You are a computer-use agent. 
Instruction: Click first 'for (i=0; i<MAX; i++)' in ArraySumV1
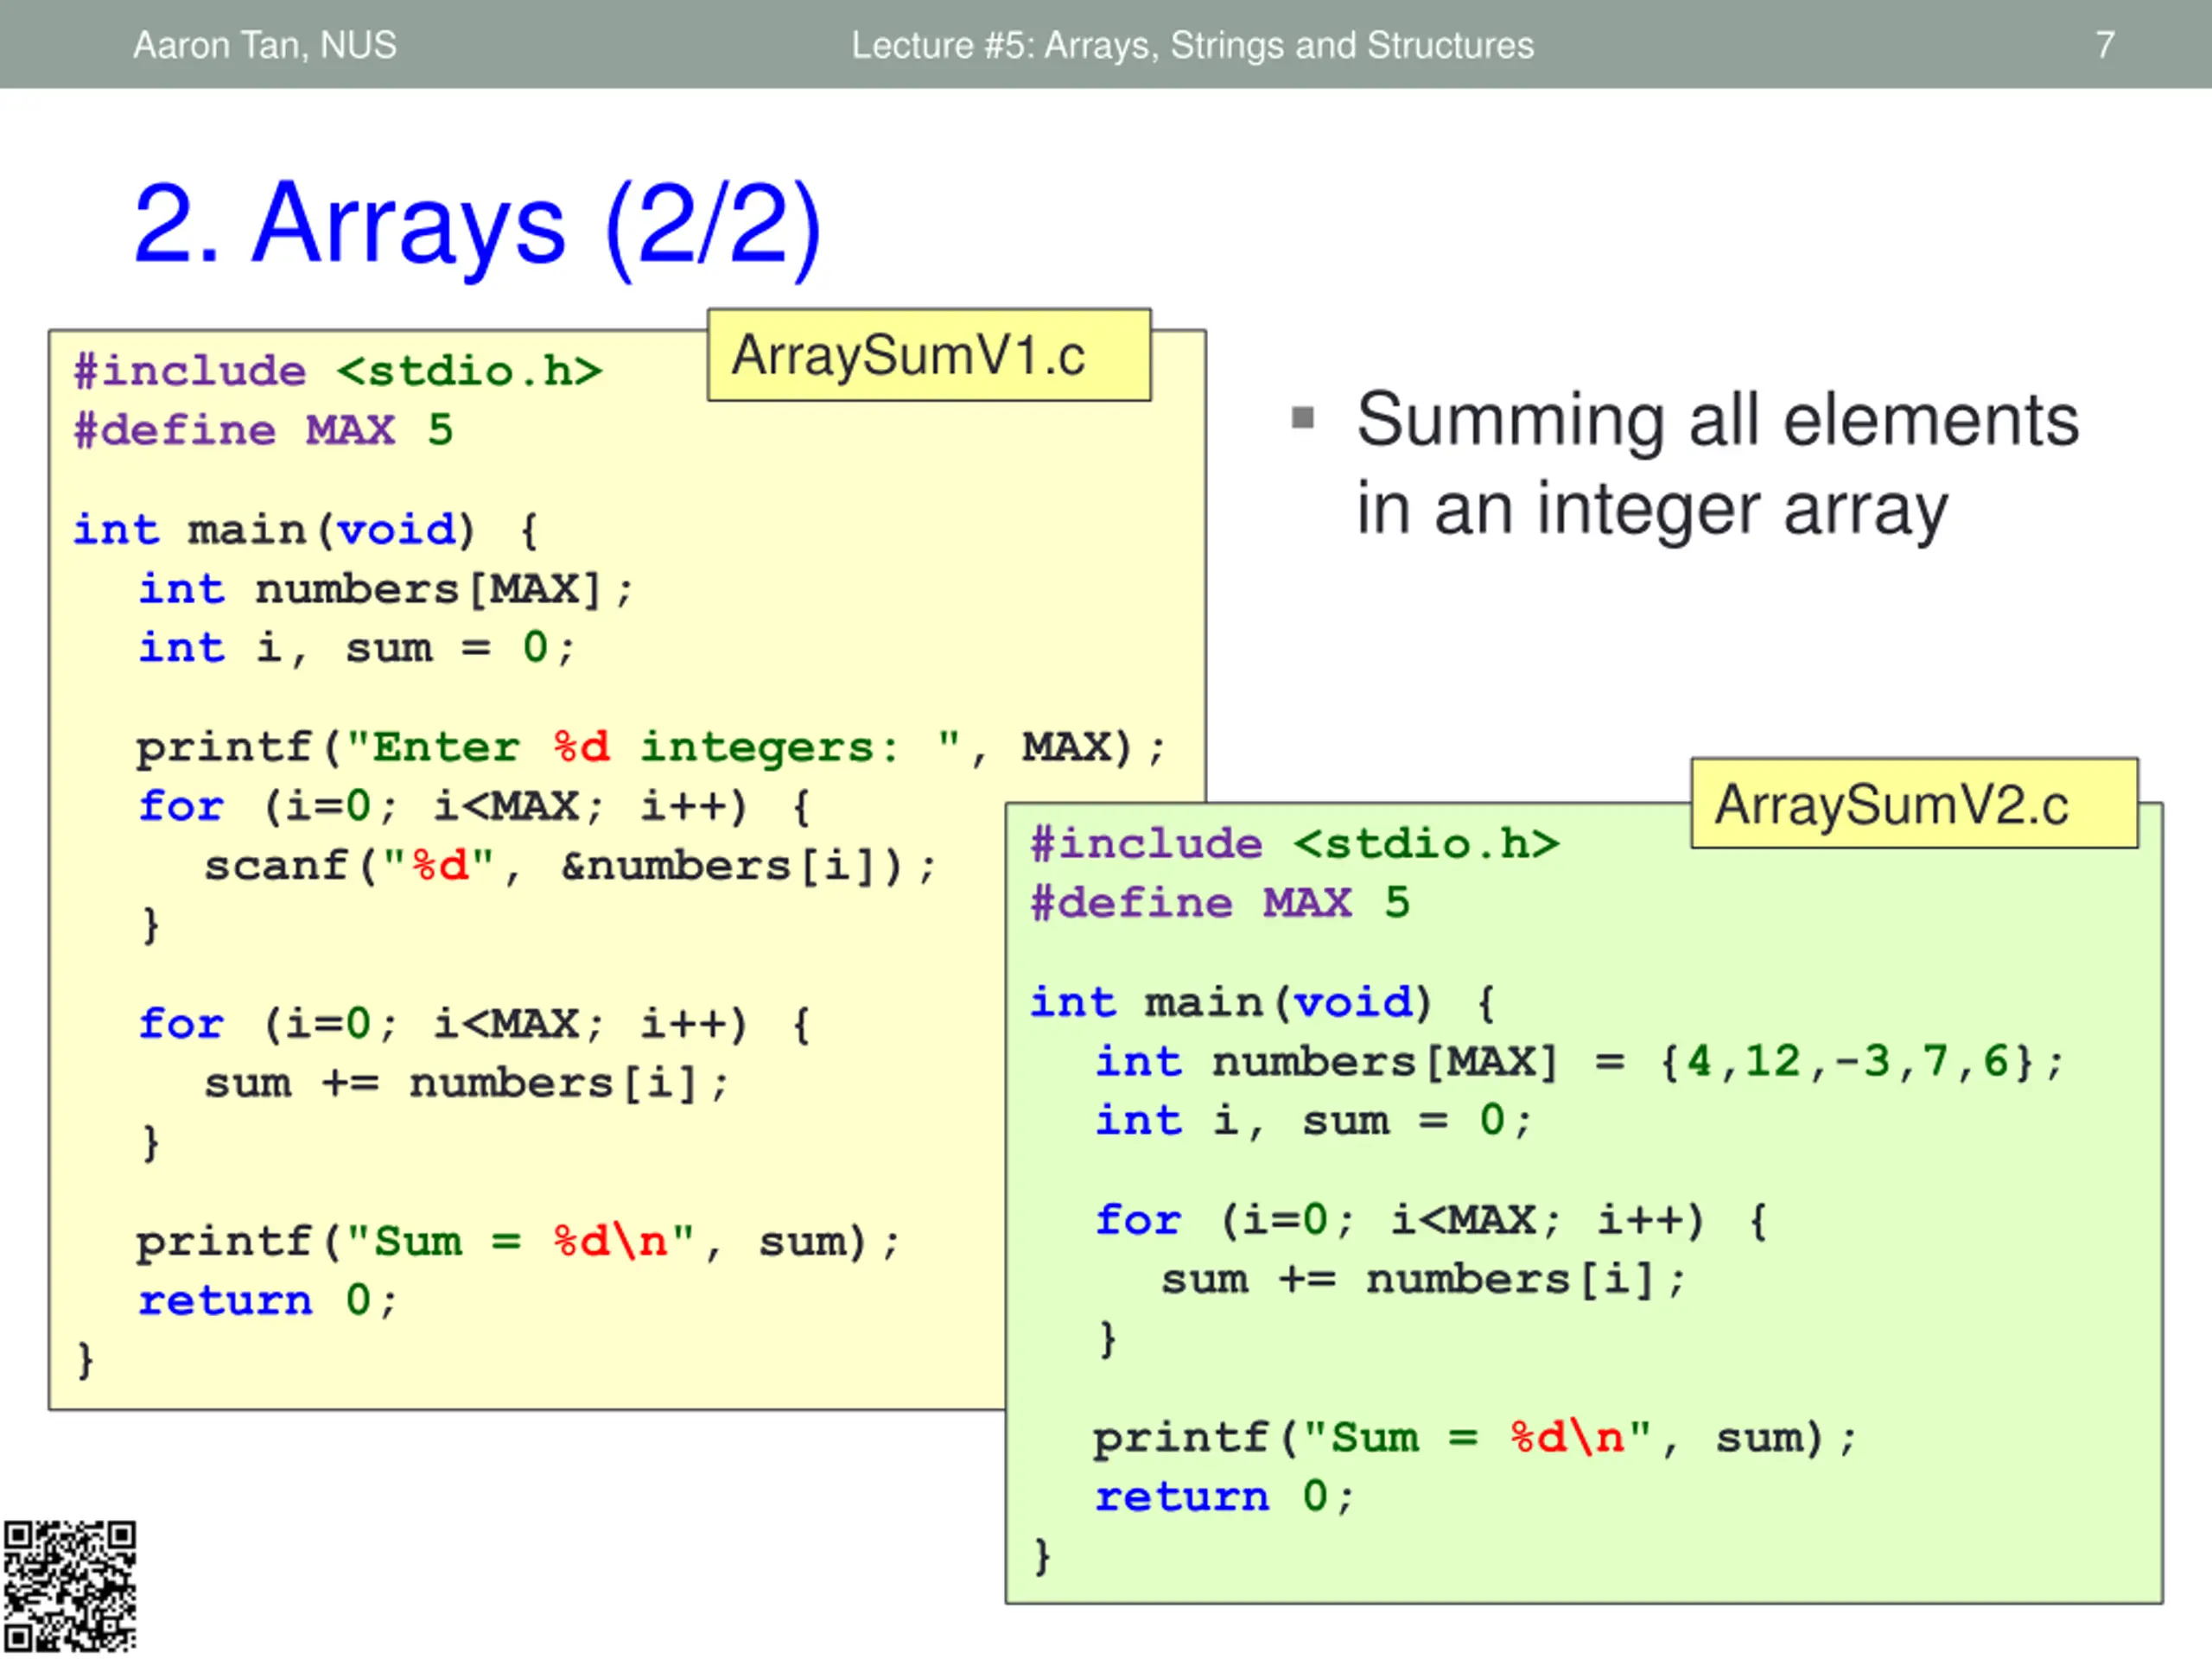(475, 806)
